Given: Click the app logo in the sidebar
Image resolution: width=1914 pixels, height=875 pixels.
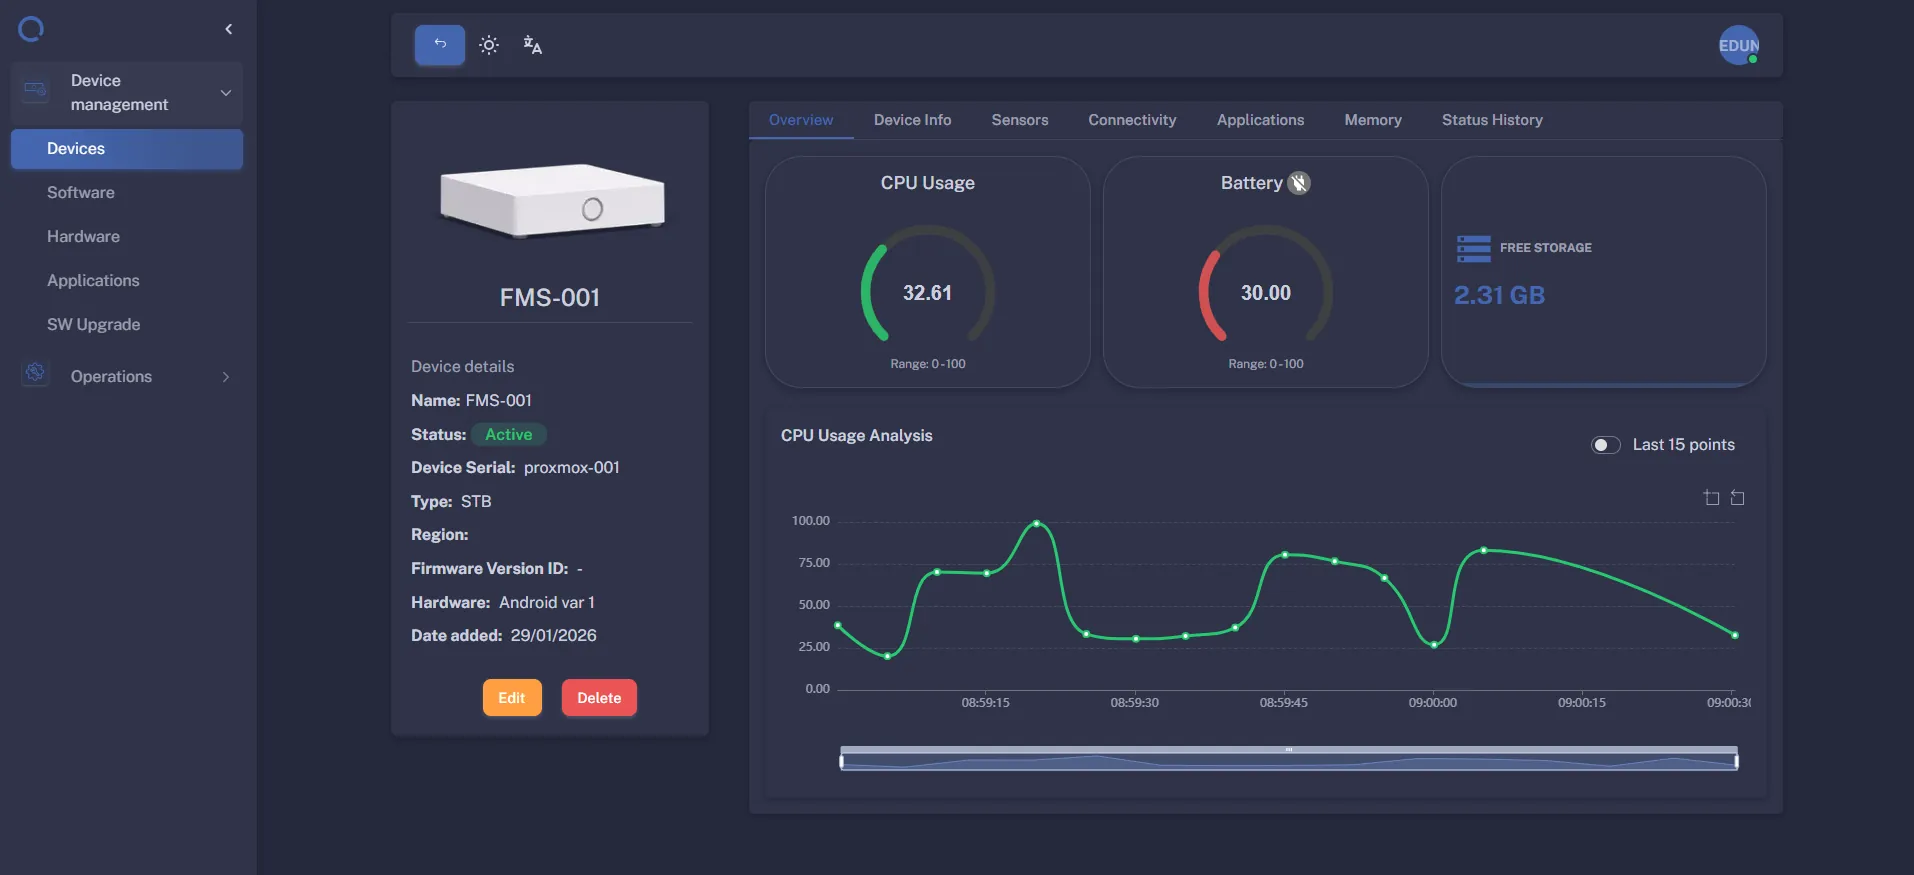Looking at the screenshot, I should pos(31,29).
